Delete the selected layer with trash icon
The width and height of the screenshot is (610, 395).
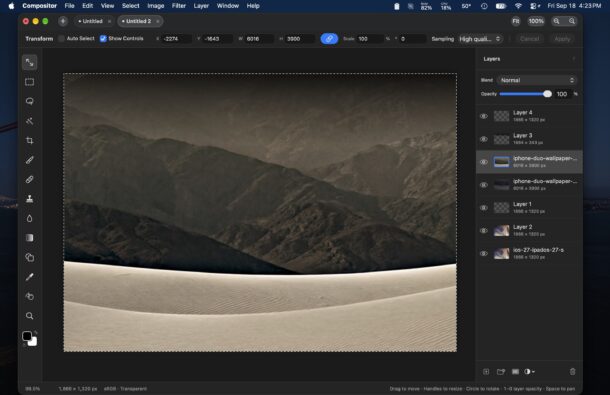572,372
